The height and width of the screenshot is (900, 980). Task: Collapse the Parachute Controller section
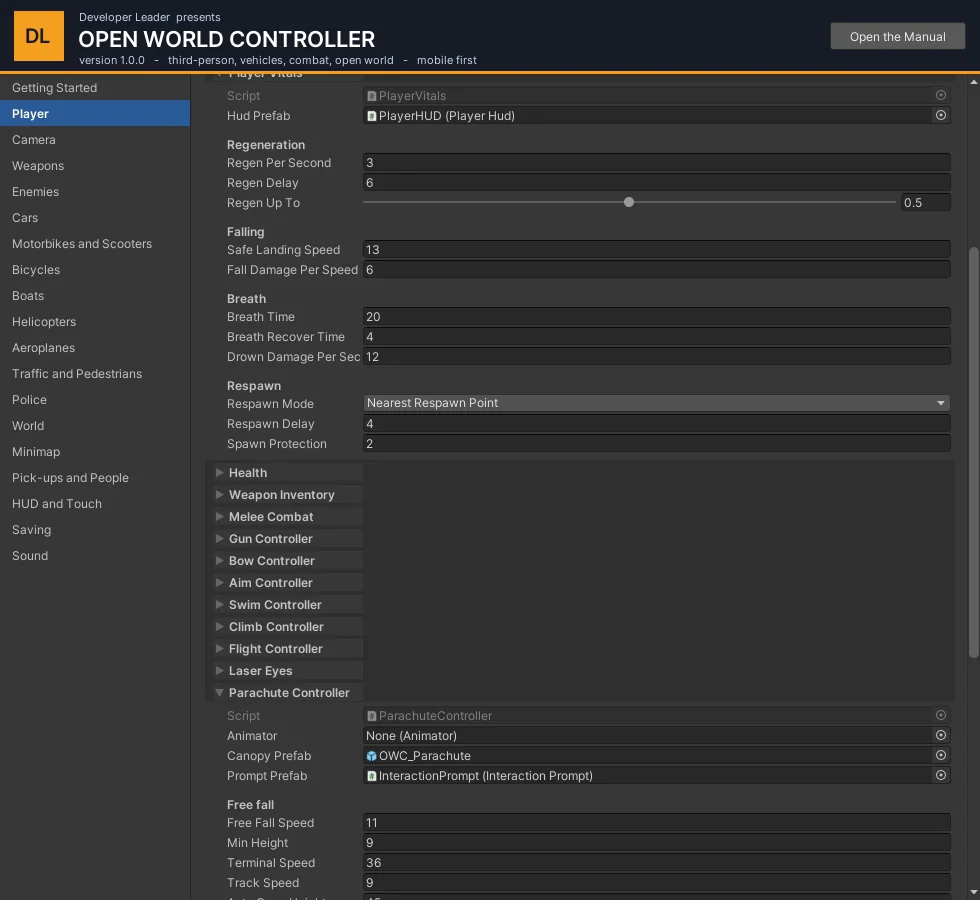219,692
